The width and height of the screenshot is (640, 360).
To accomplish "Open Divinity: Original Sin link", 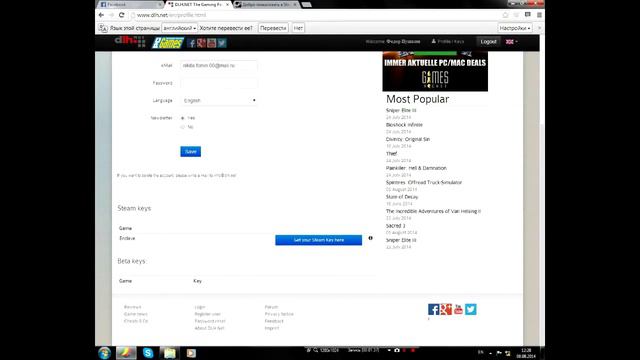I will coord(408,139).
